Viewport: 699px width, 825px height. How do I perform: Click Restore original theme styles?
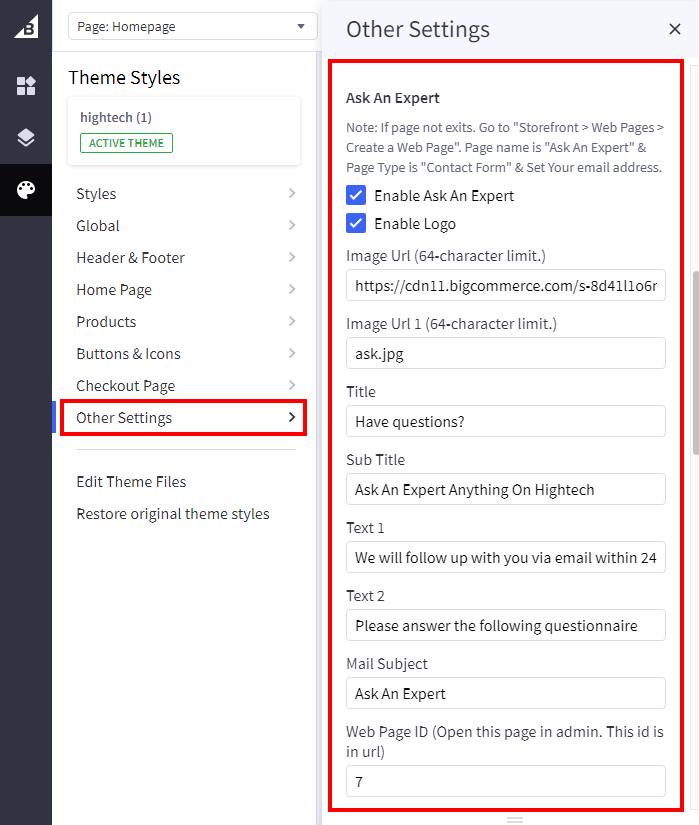click(x=172, y=514)
